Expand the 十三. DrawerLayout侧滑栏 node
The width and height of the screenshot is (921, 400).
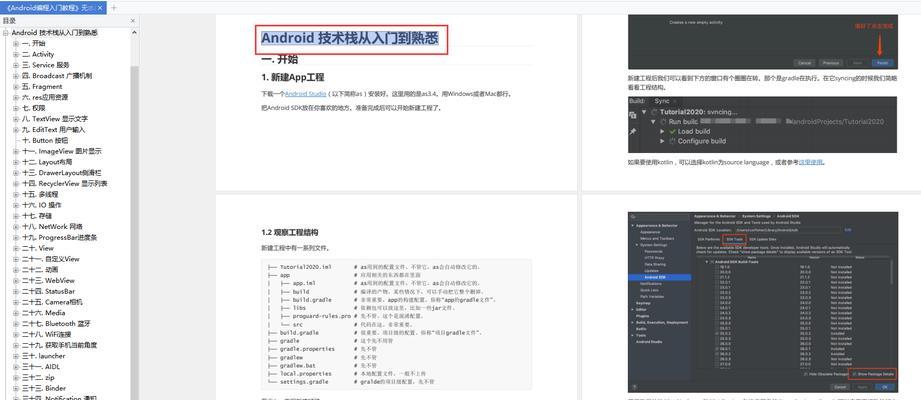pyautogui.click(x=16, y=173)
